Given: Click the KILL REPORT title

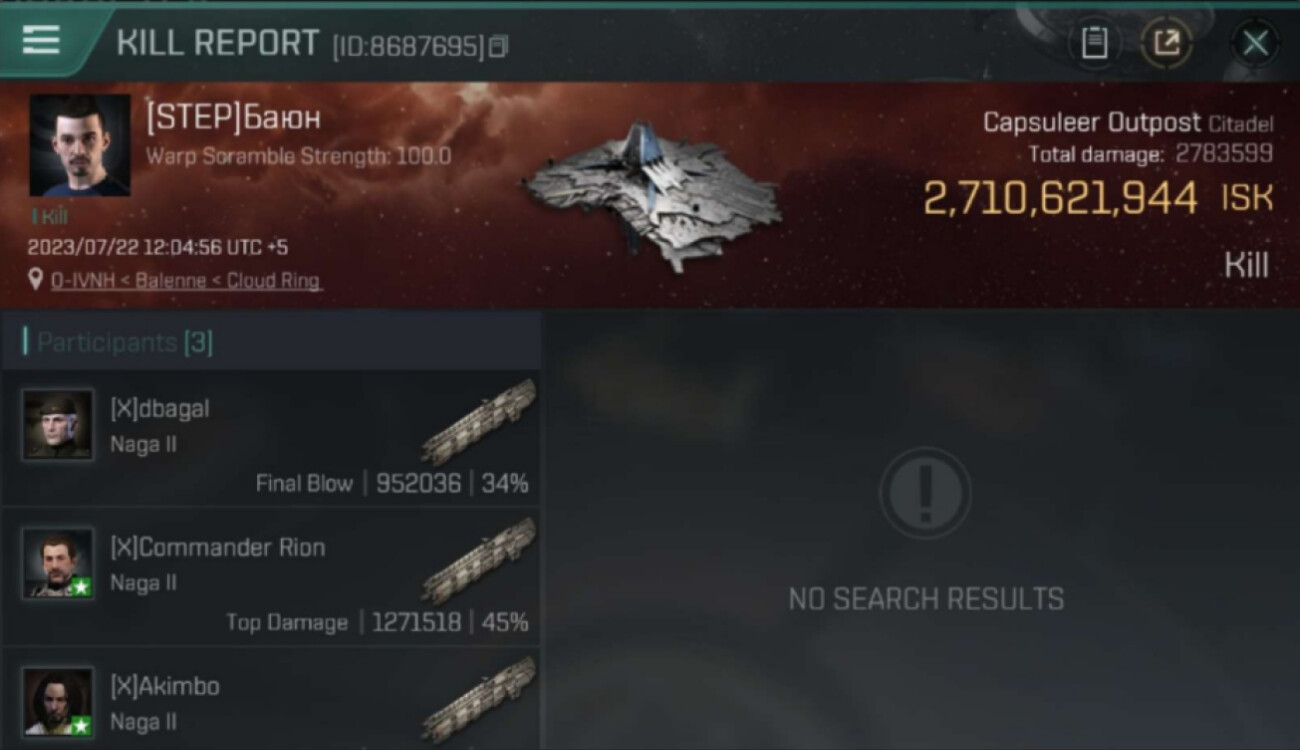Looking at the screenshot, I should click(x=217, y=43).
